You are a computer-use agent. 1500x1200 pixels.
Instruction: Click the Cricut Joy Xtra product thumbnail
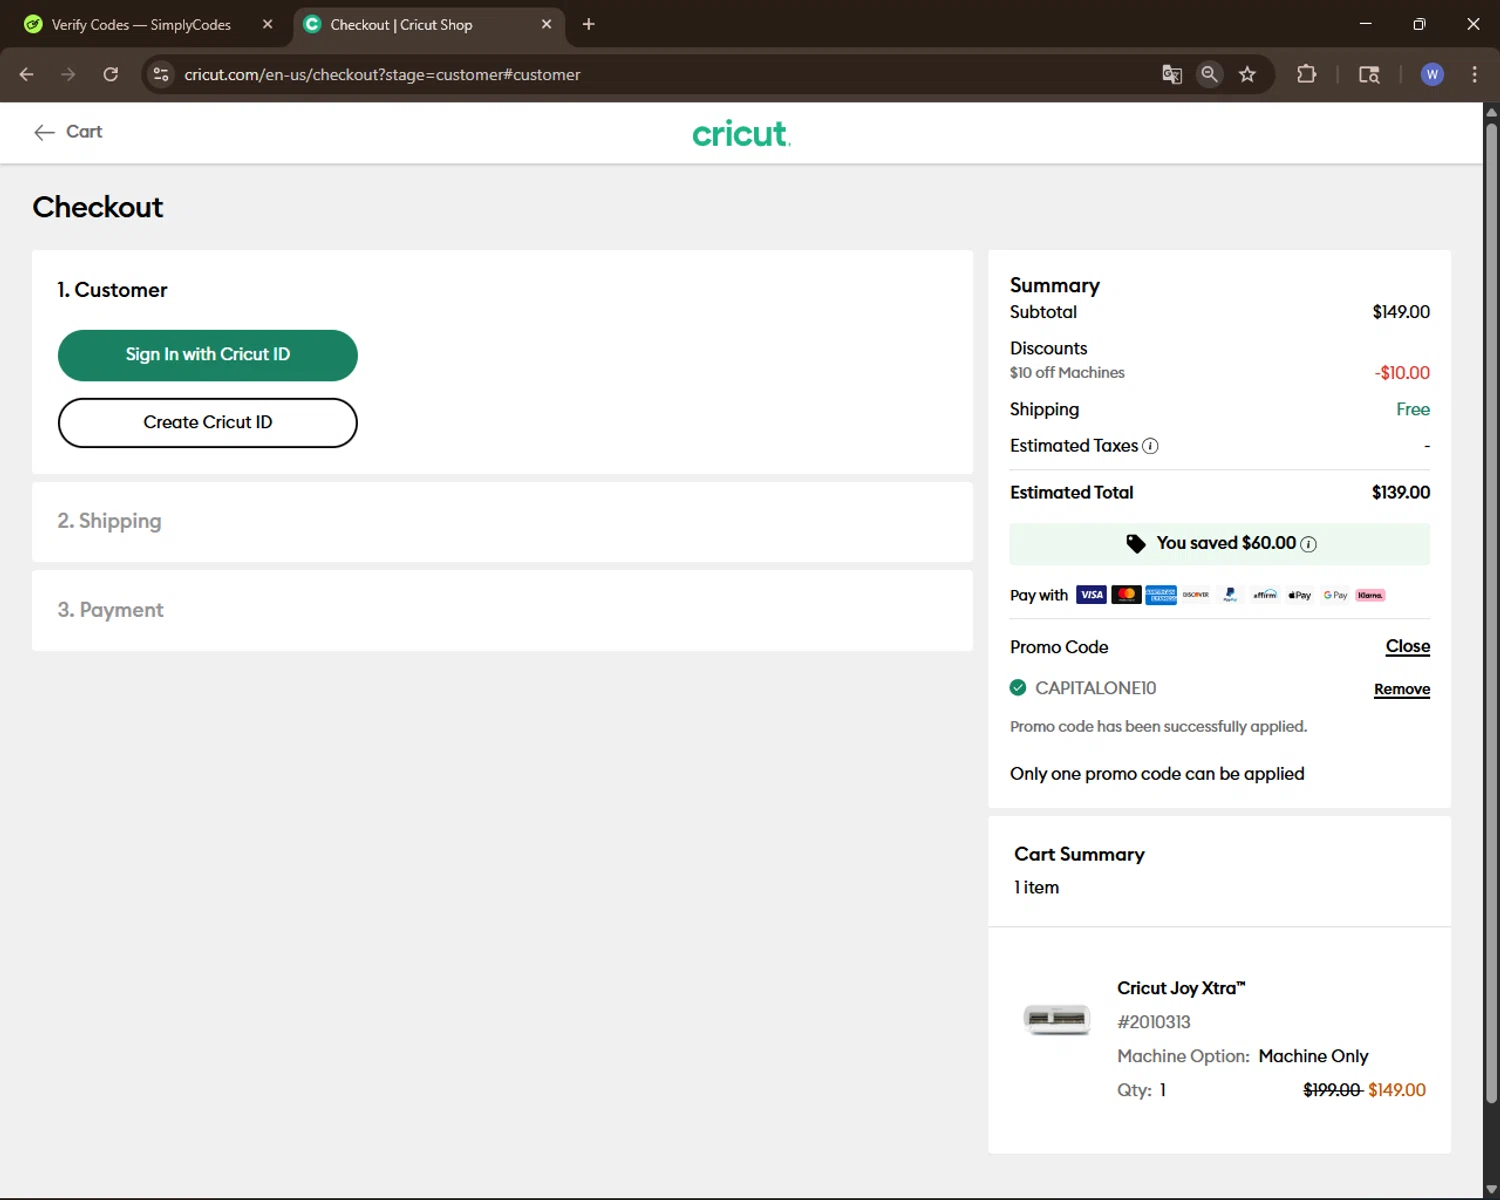click(1057, 1019)
